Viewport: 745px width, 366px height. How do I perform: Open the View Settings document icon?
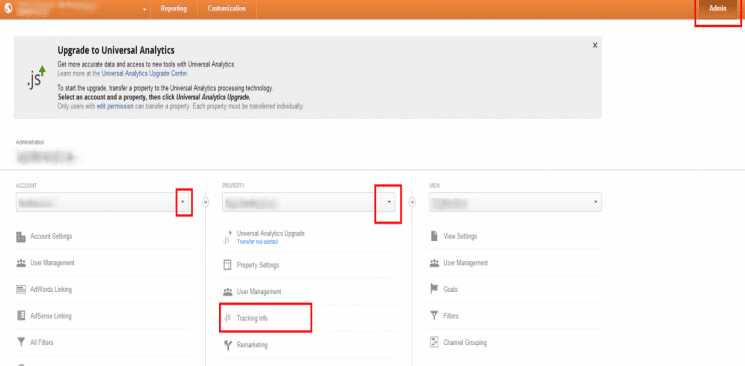click(434, 236)
